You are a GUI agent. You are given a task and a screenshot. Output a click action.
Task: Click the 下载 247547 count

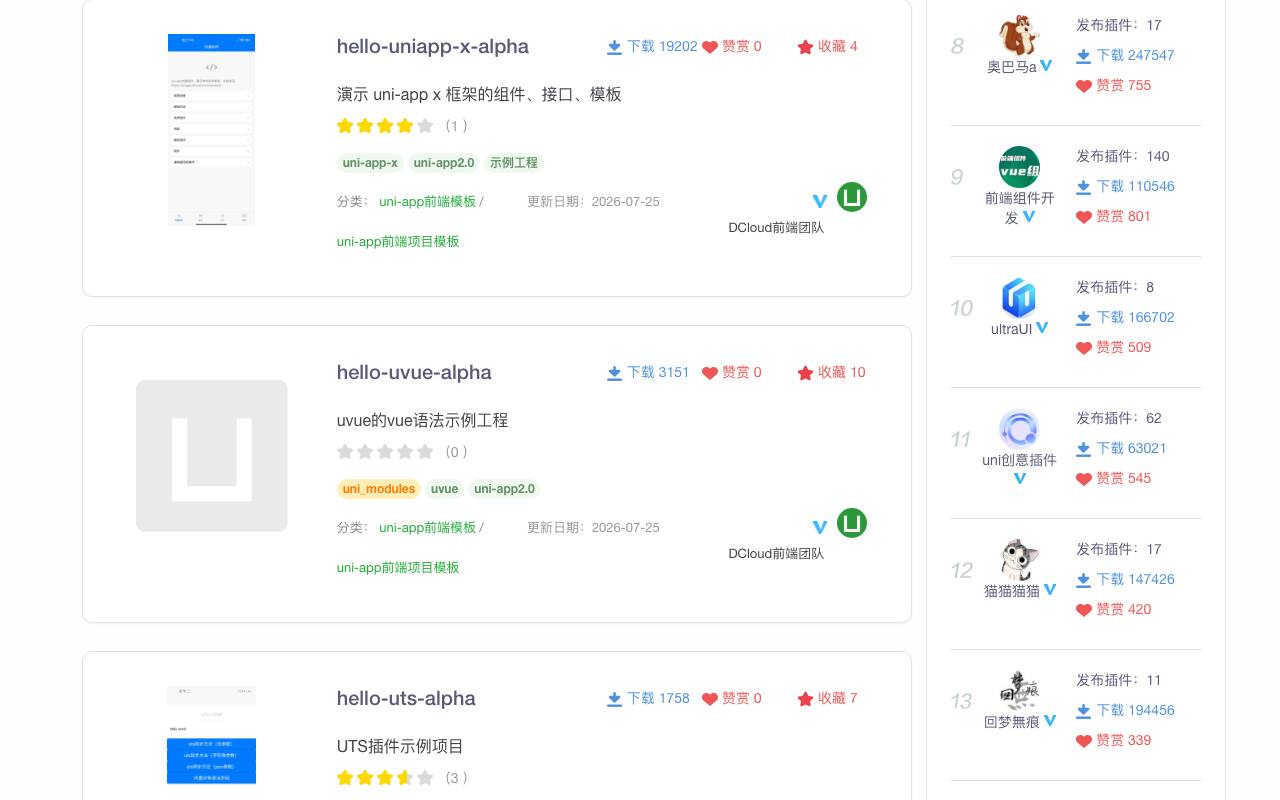(1135, 55)
